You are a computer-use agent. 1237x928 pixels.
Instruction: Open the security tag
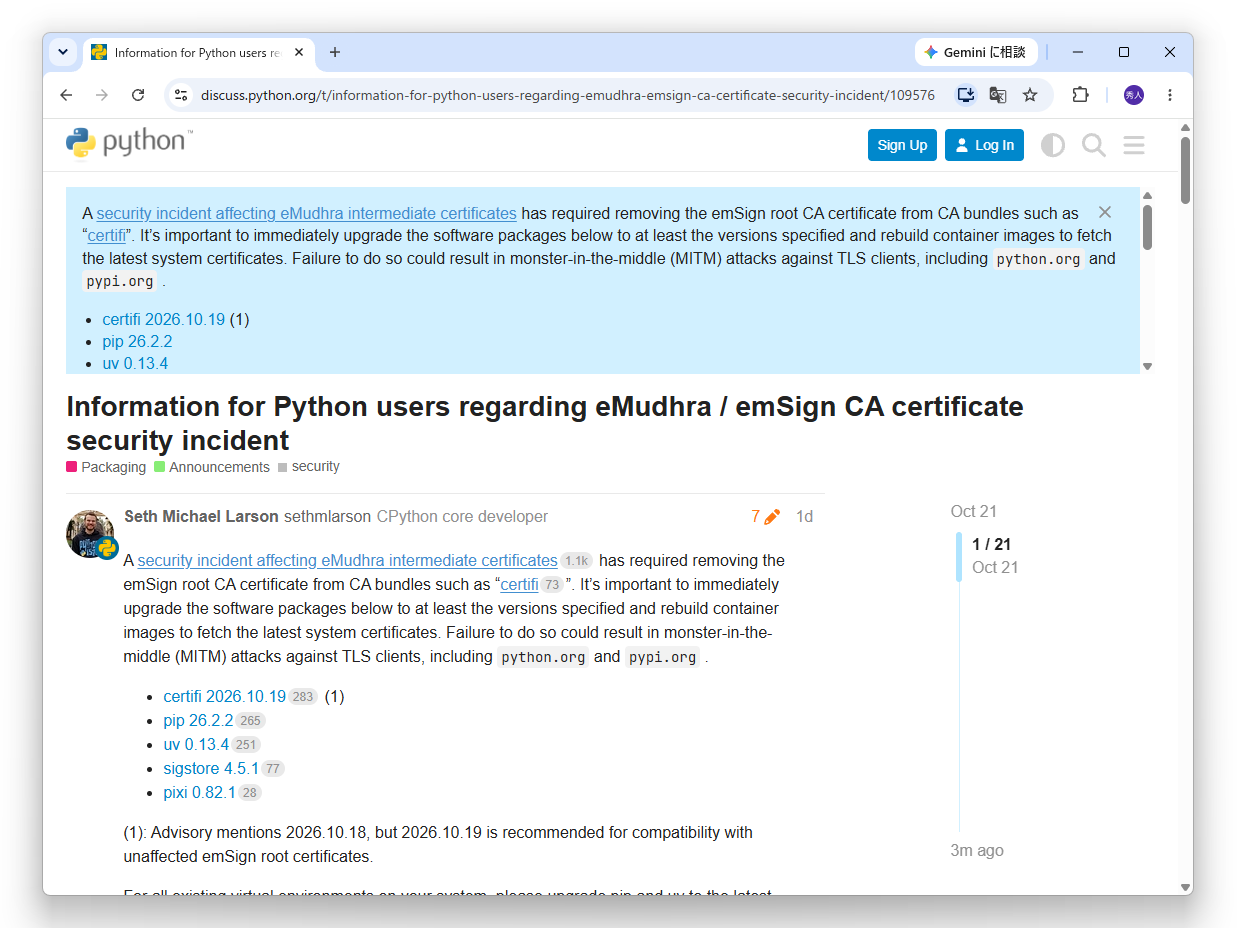click(309, 467)
